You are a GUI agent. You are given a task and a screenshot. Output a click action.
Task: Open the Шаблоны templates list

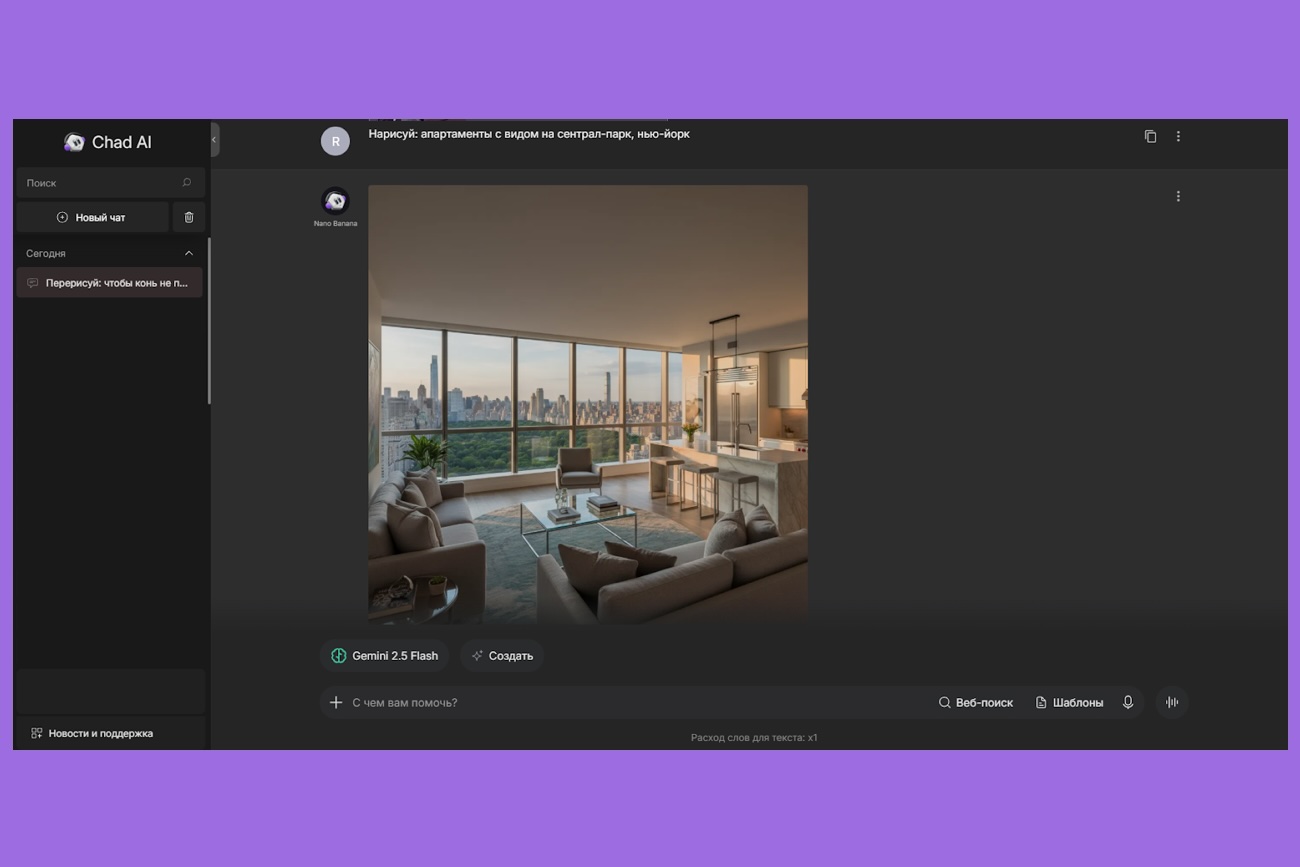pos(1069,702)
